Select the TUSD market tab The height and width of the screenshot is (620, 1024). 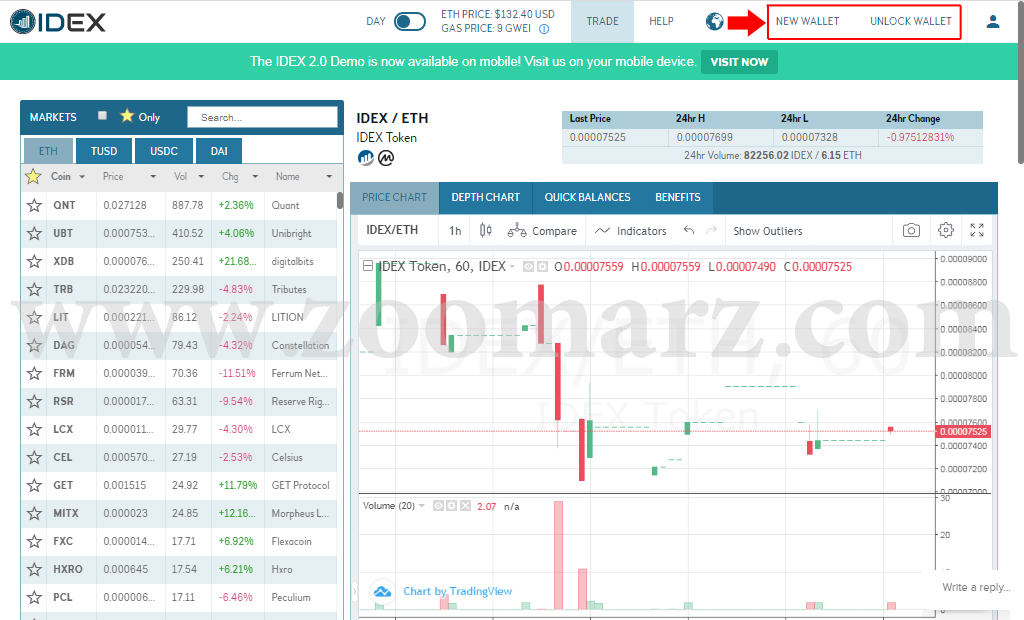(104, 151)
